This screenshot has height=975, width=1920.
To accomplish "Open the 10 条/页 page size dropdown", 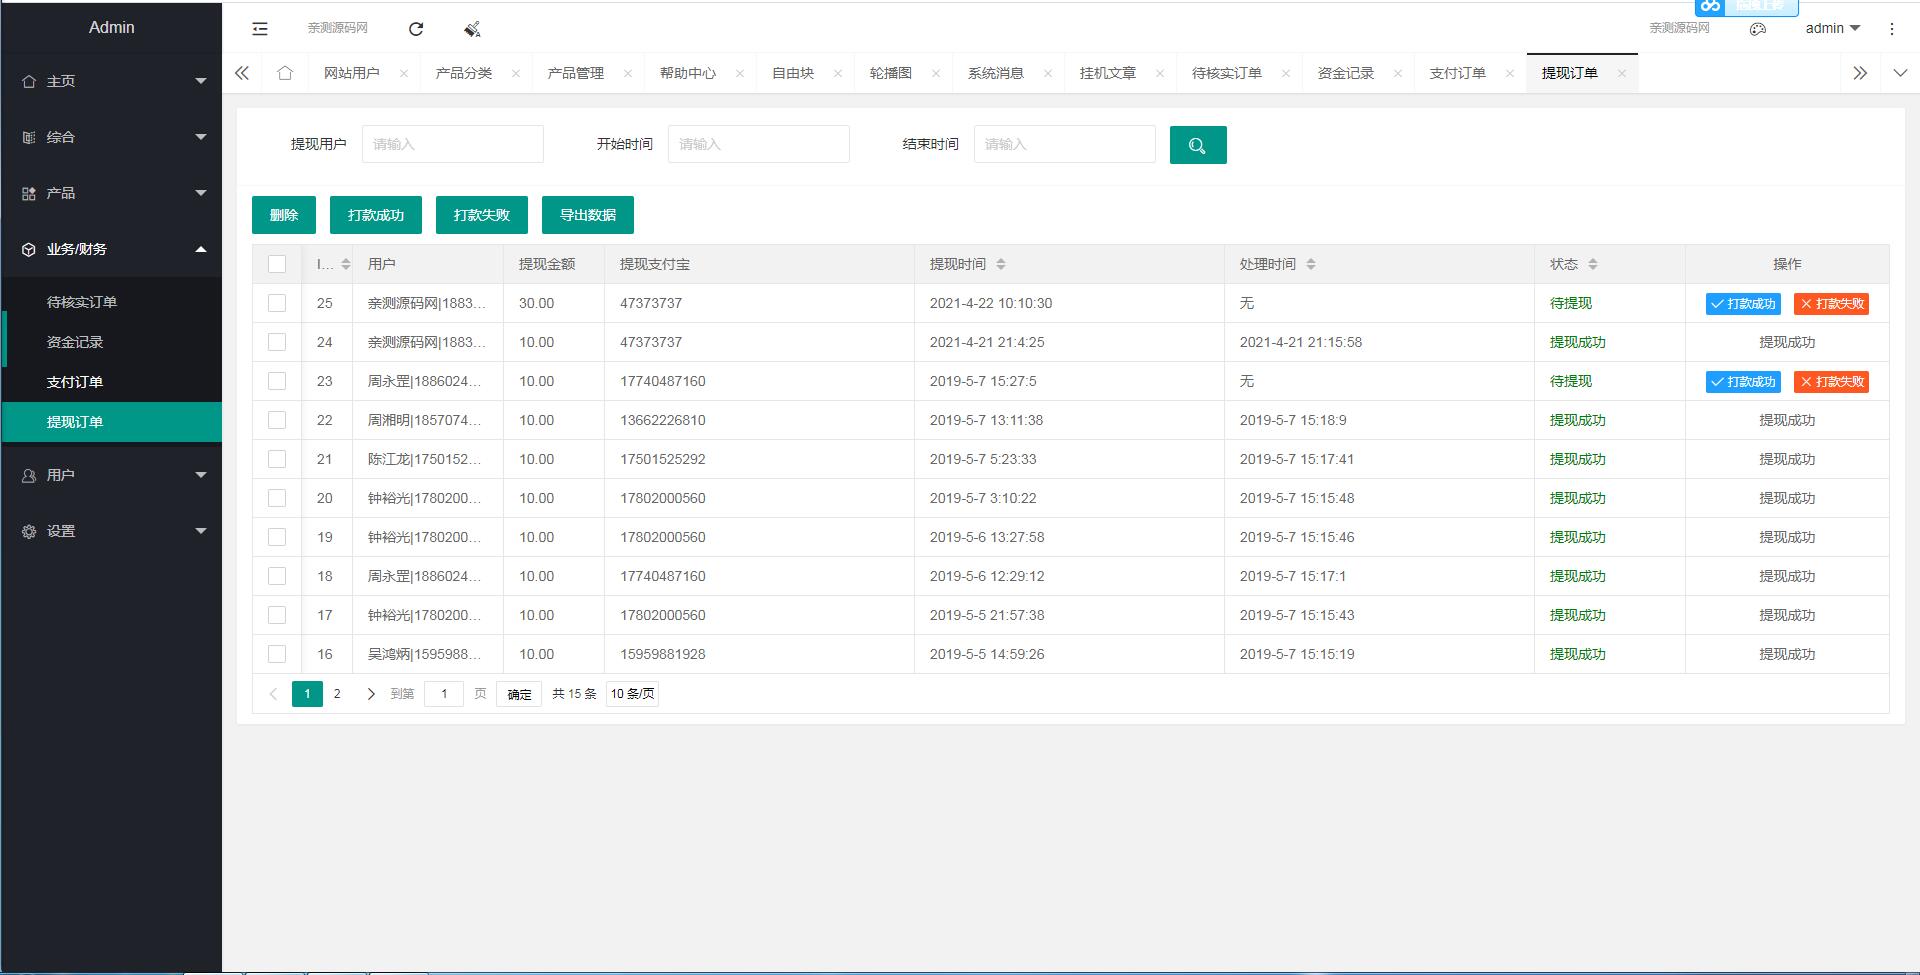I will point(632,694).
